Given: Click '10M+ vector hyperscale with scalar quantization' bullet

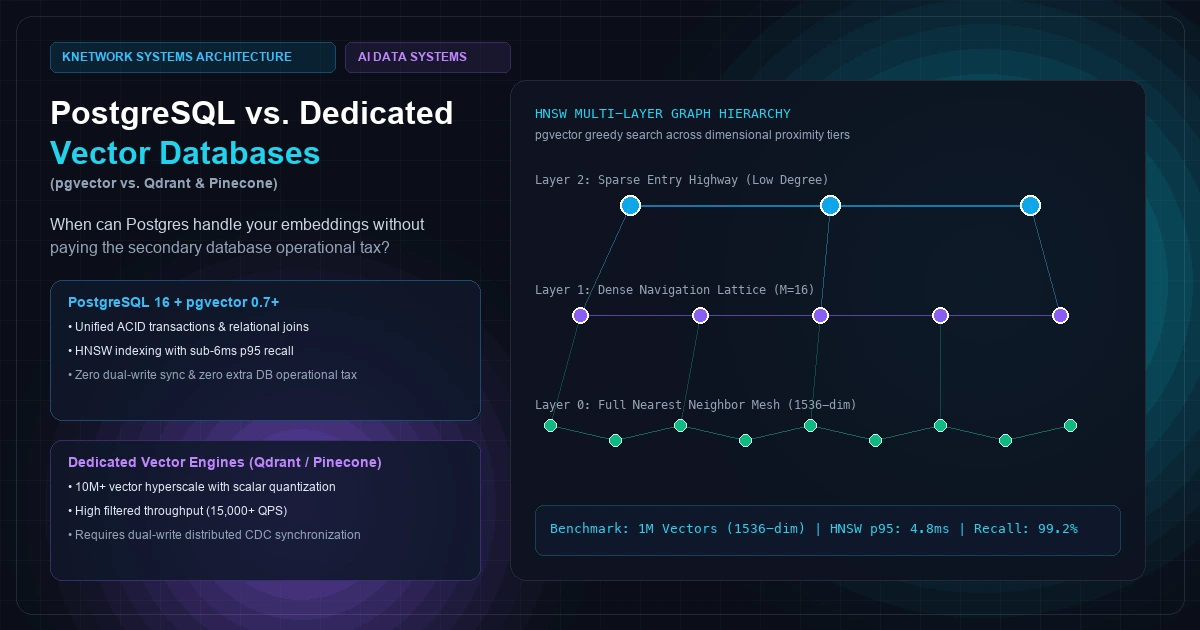Looking at the screenshot, I should pyautogui.click(x=202, y=487).
